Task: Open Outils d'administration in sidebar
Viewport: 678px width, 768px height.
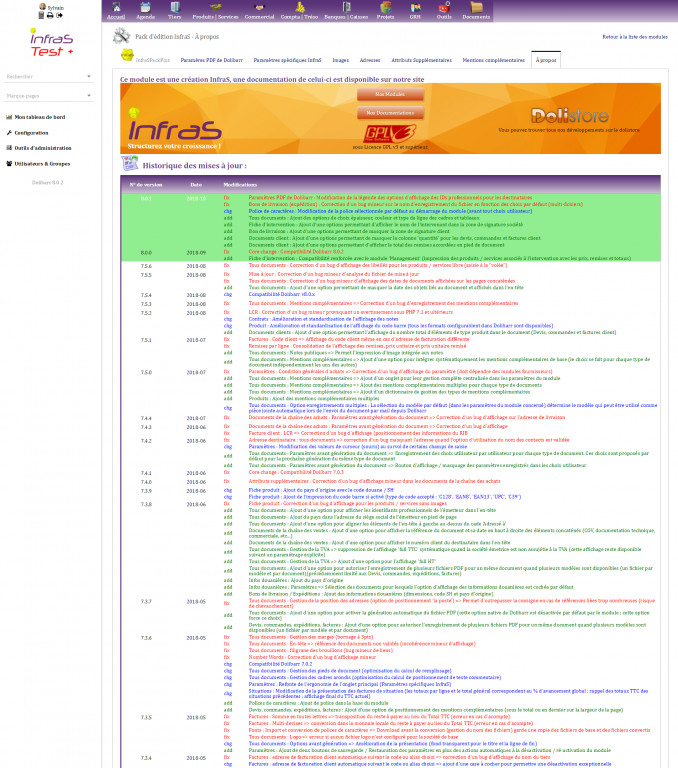Action: [x=39, y=148]
